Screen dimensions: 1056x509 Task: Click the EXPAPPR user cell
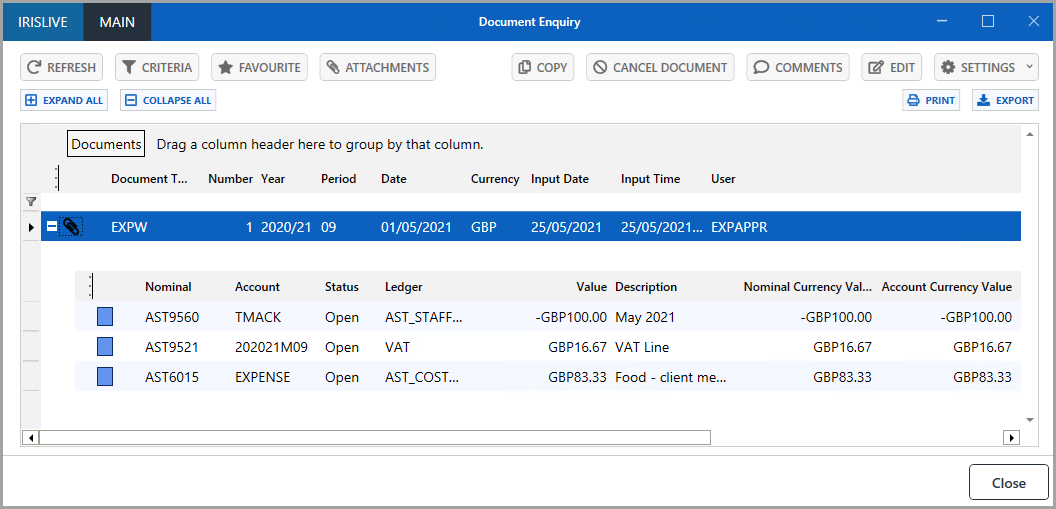(739, 228)
